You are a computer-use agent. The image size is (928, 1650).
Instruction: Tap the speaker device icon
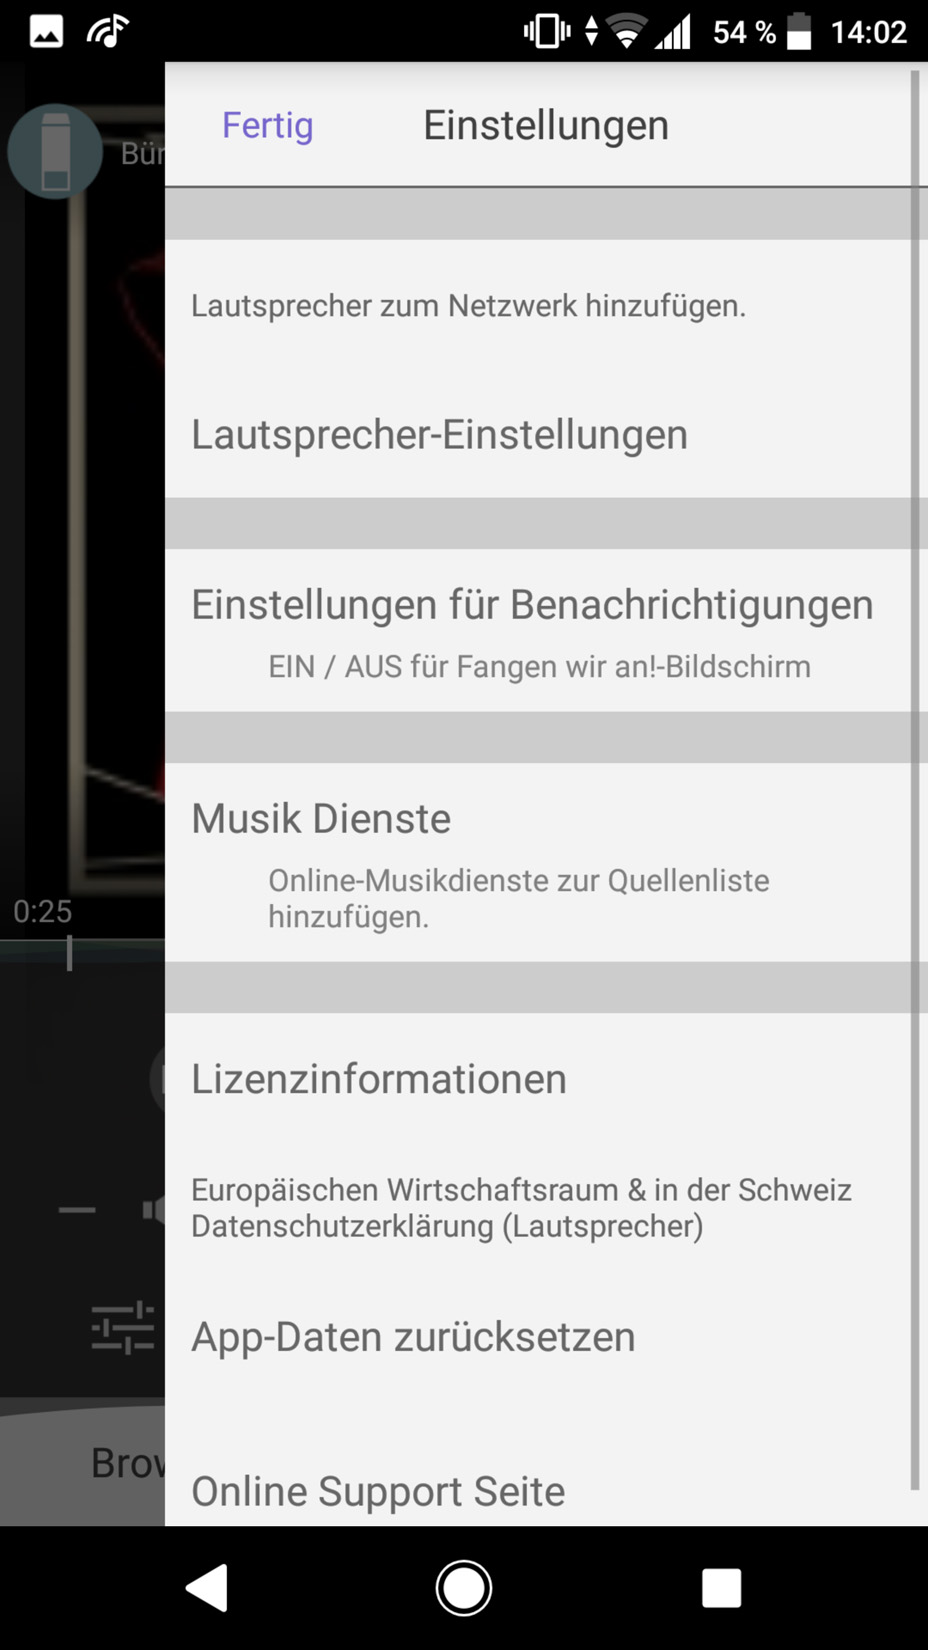point(55,151)
